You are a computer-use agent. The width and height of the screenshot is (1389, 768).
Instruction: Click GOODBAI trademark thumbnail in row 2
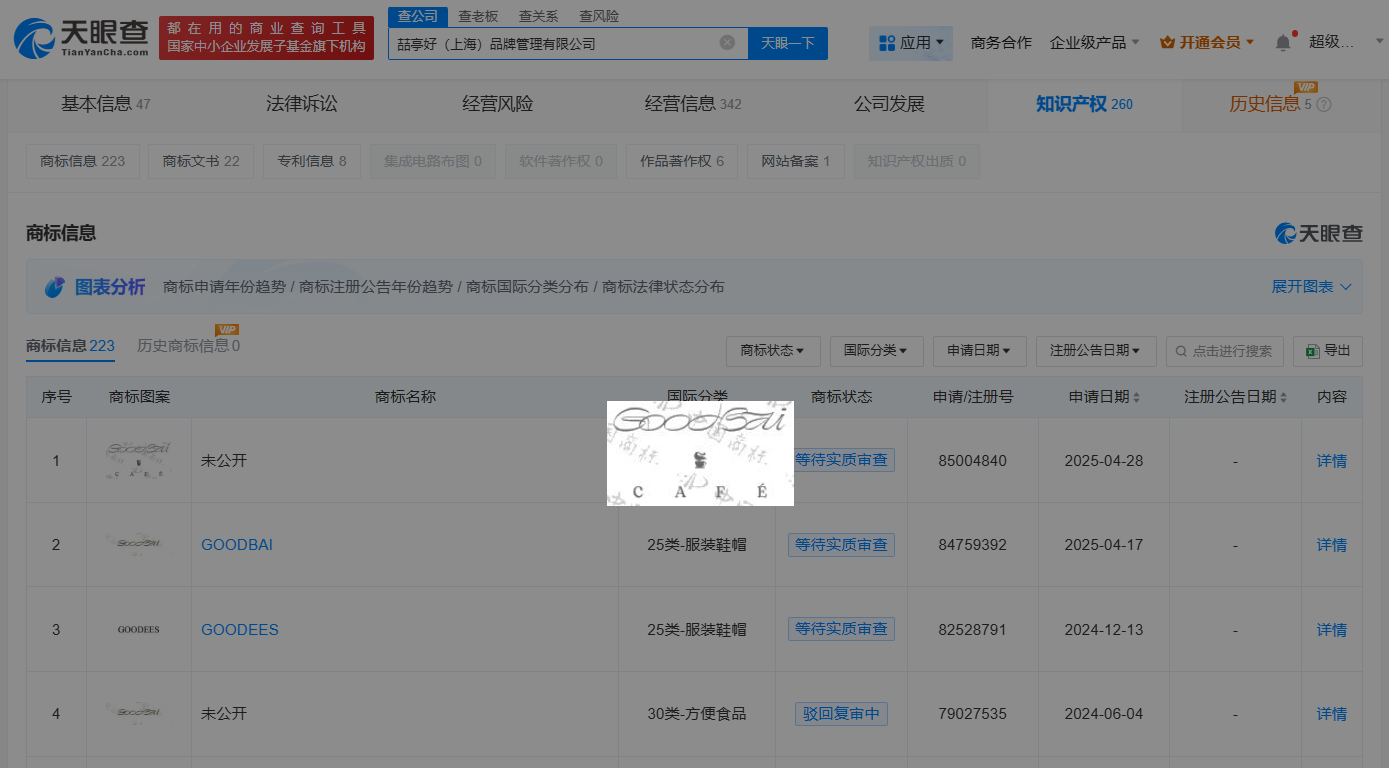(x=139, y=544)
